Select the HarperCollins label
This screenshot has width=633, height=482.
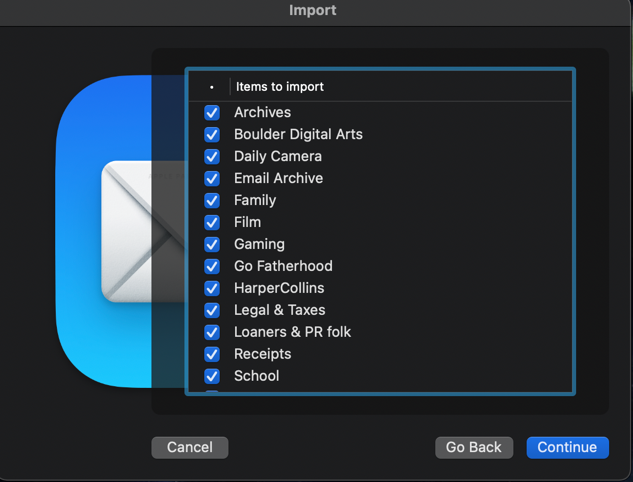[279, 288]
